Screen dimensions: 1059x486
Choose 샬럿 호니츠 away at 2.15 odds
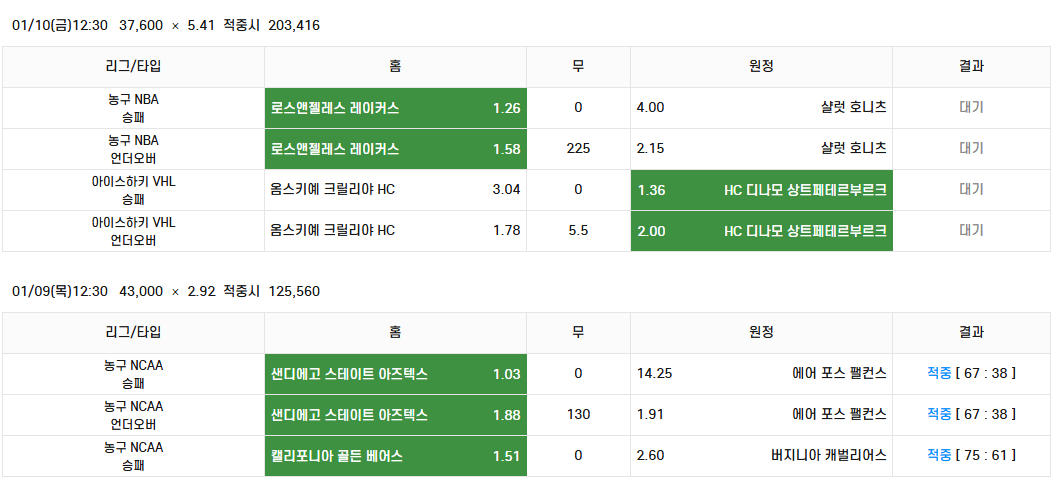(x=761, y=149)
